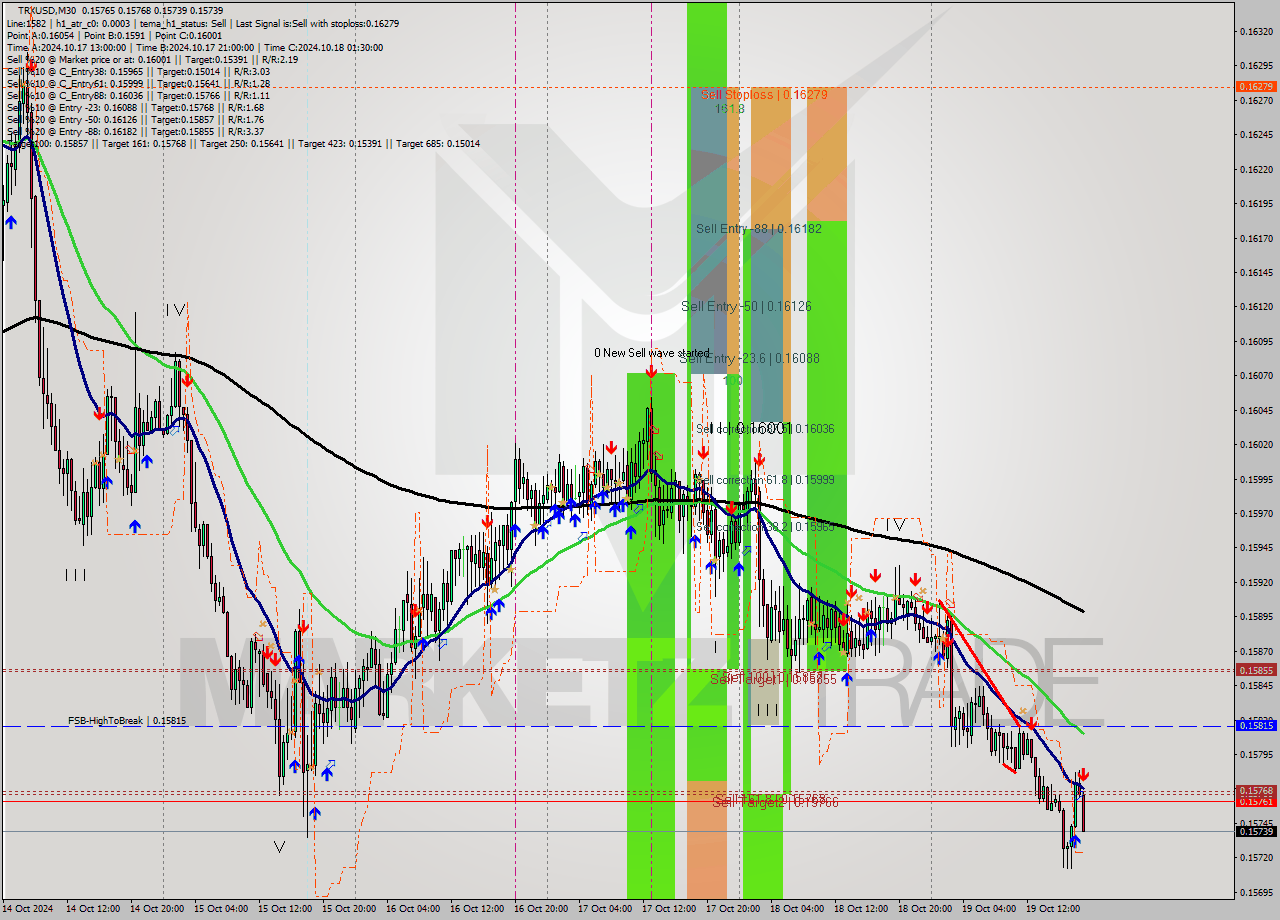This screenshot has width=1280, height=920.
Task: Click the 0.16320 price scale value
Action: (1256, 31)
